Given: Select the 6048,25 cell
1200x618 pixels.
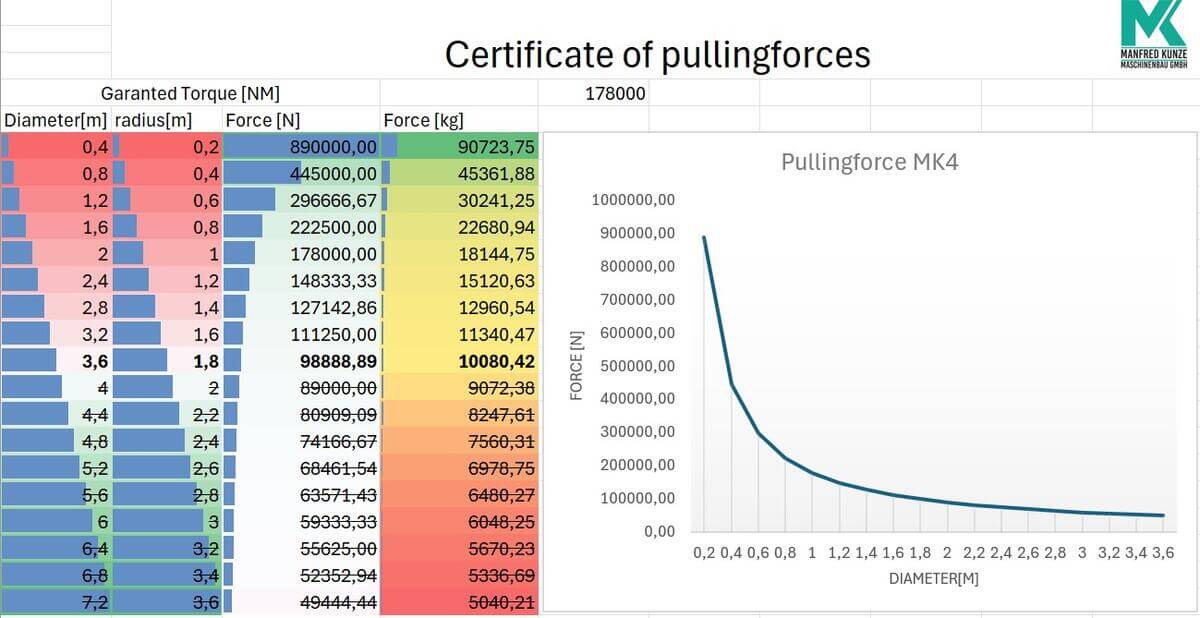Looking at the screenshot, I should [x=459, y=521].
